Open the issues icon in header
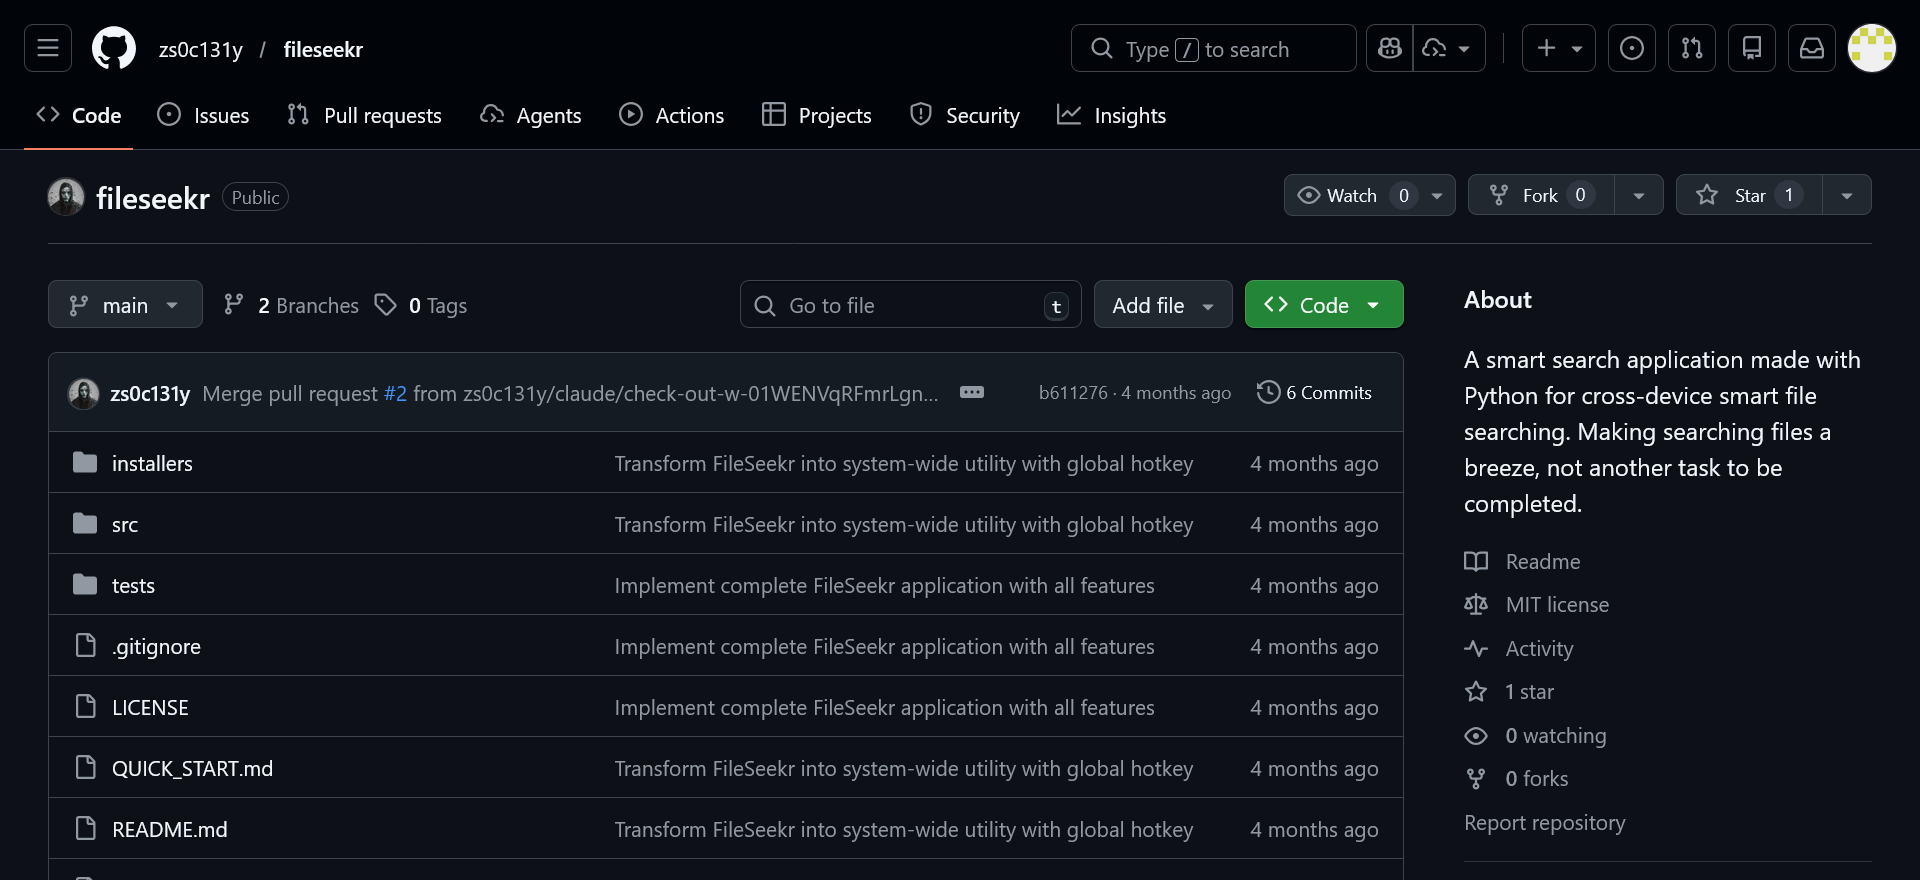This screenshot has height=880, width=1920. click(1631, 48)
